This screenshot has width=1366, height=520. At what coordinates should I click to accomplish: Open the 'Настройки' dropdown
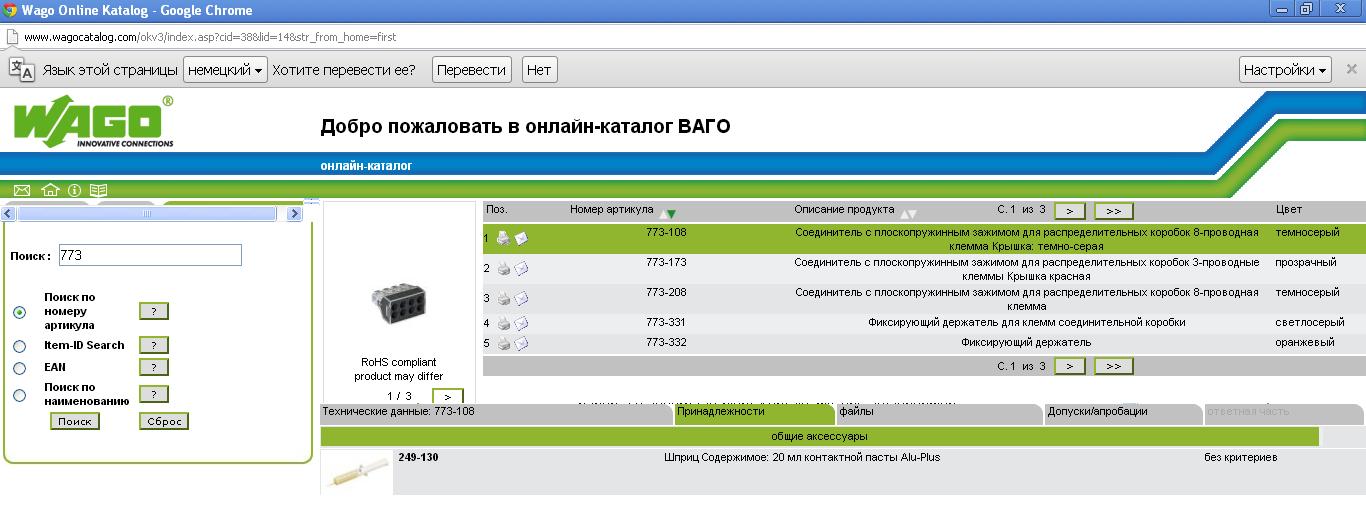1286,70
